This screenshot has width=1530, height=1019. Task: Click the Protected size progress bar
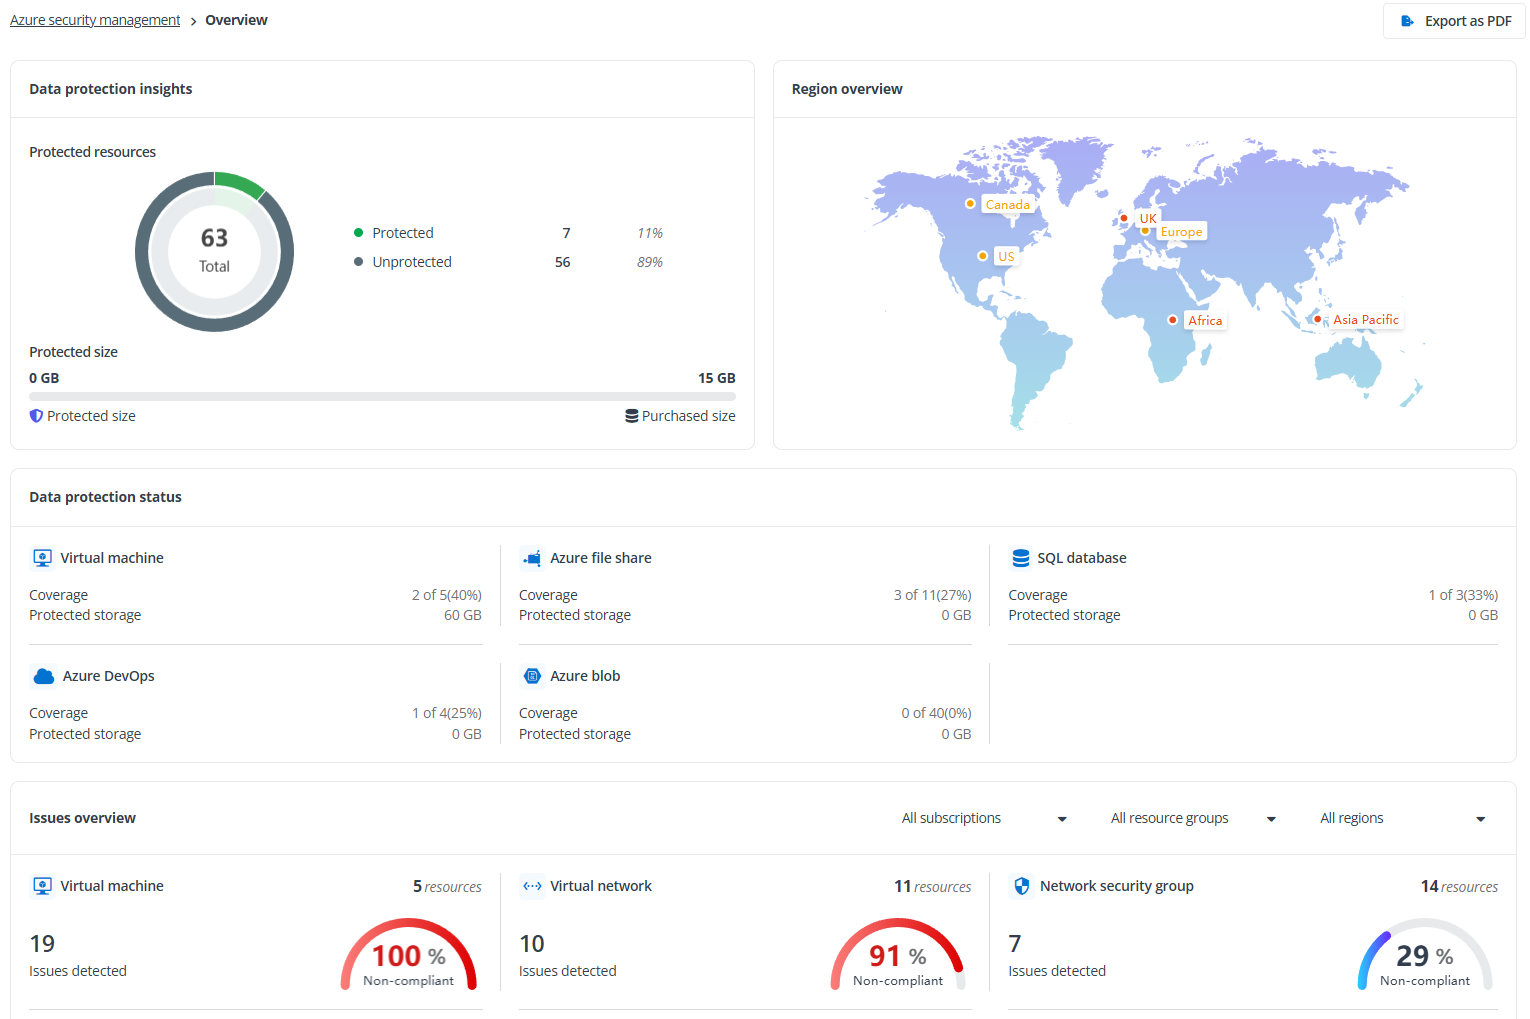(x=382, y=396)
